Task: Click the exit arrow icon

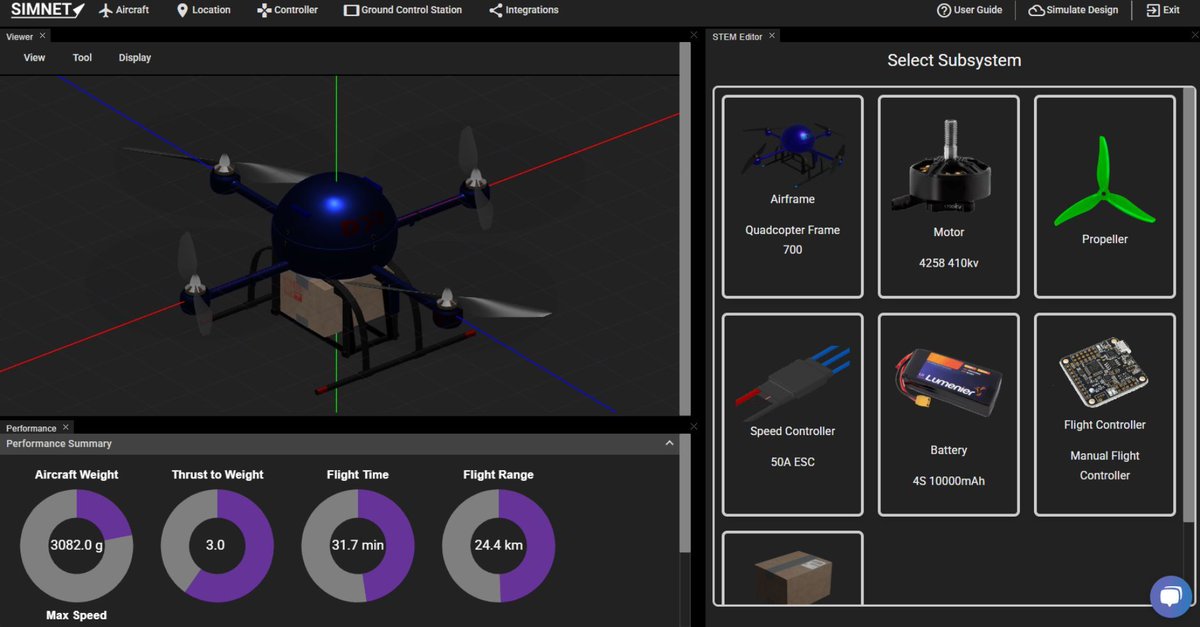Action: tap(1153, 10)
